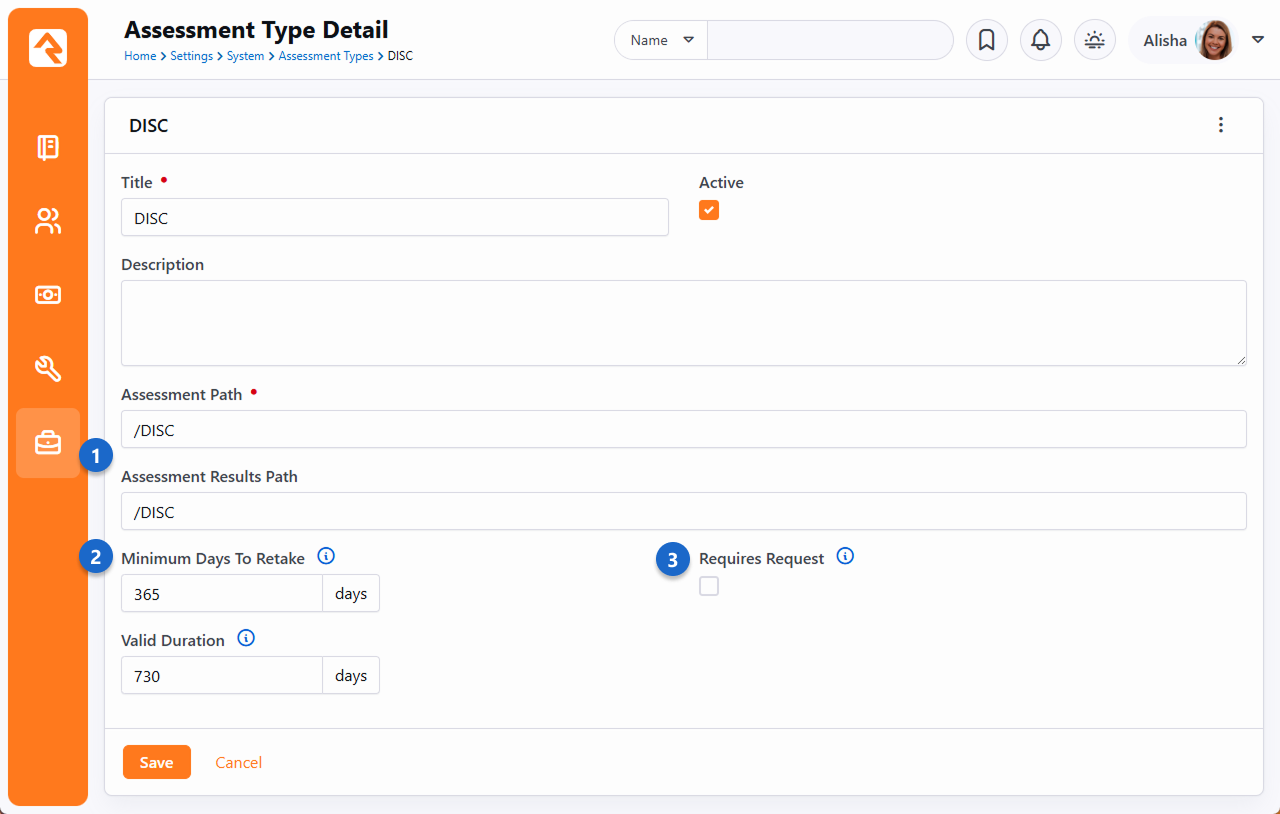Uncheck the Active checkbox
Image resolution: width=1280 pixels, height=814 pixels.
coord(709,210)
